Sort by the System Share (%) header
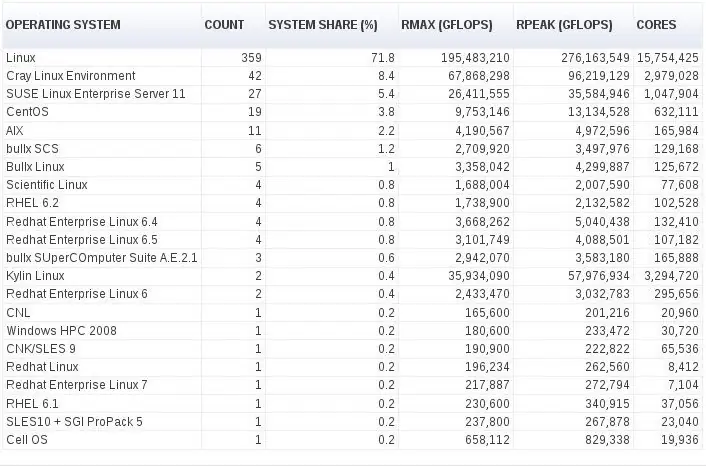The height and width of the screenshot is (466, 706). [x=323, y=25]
